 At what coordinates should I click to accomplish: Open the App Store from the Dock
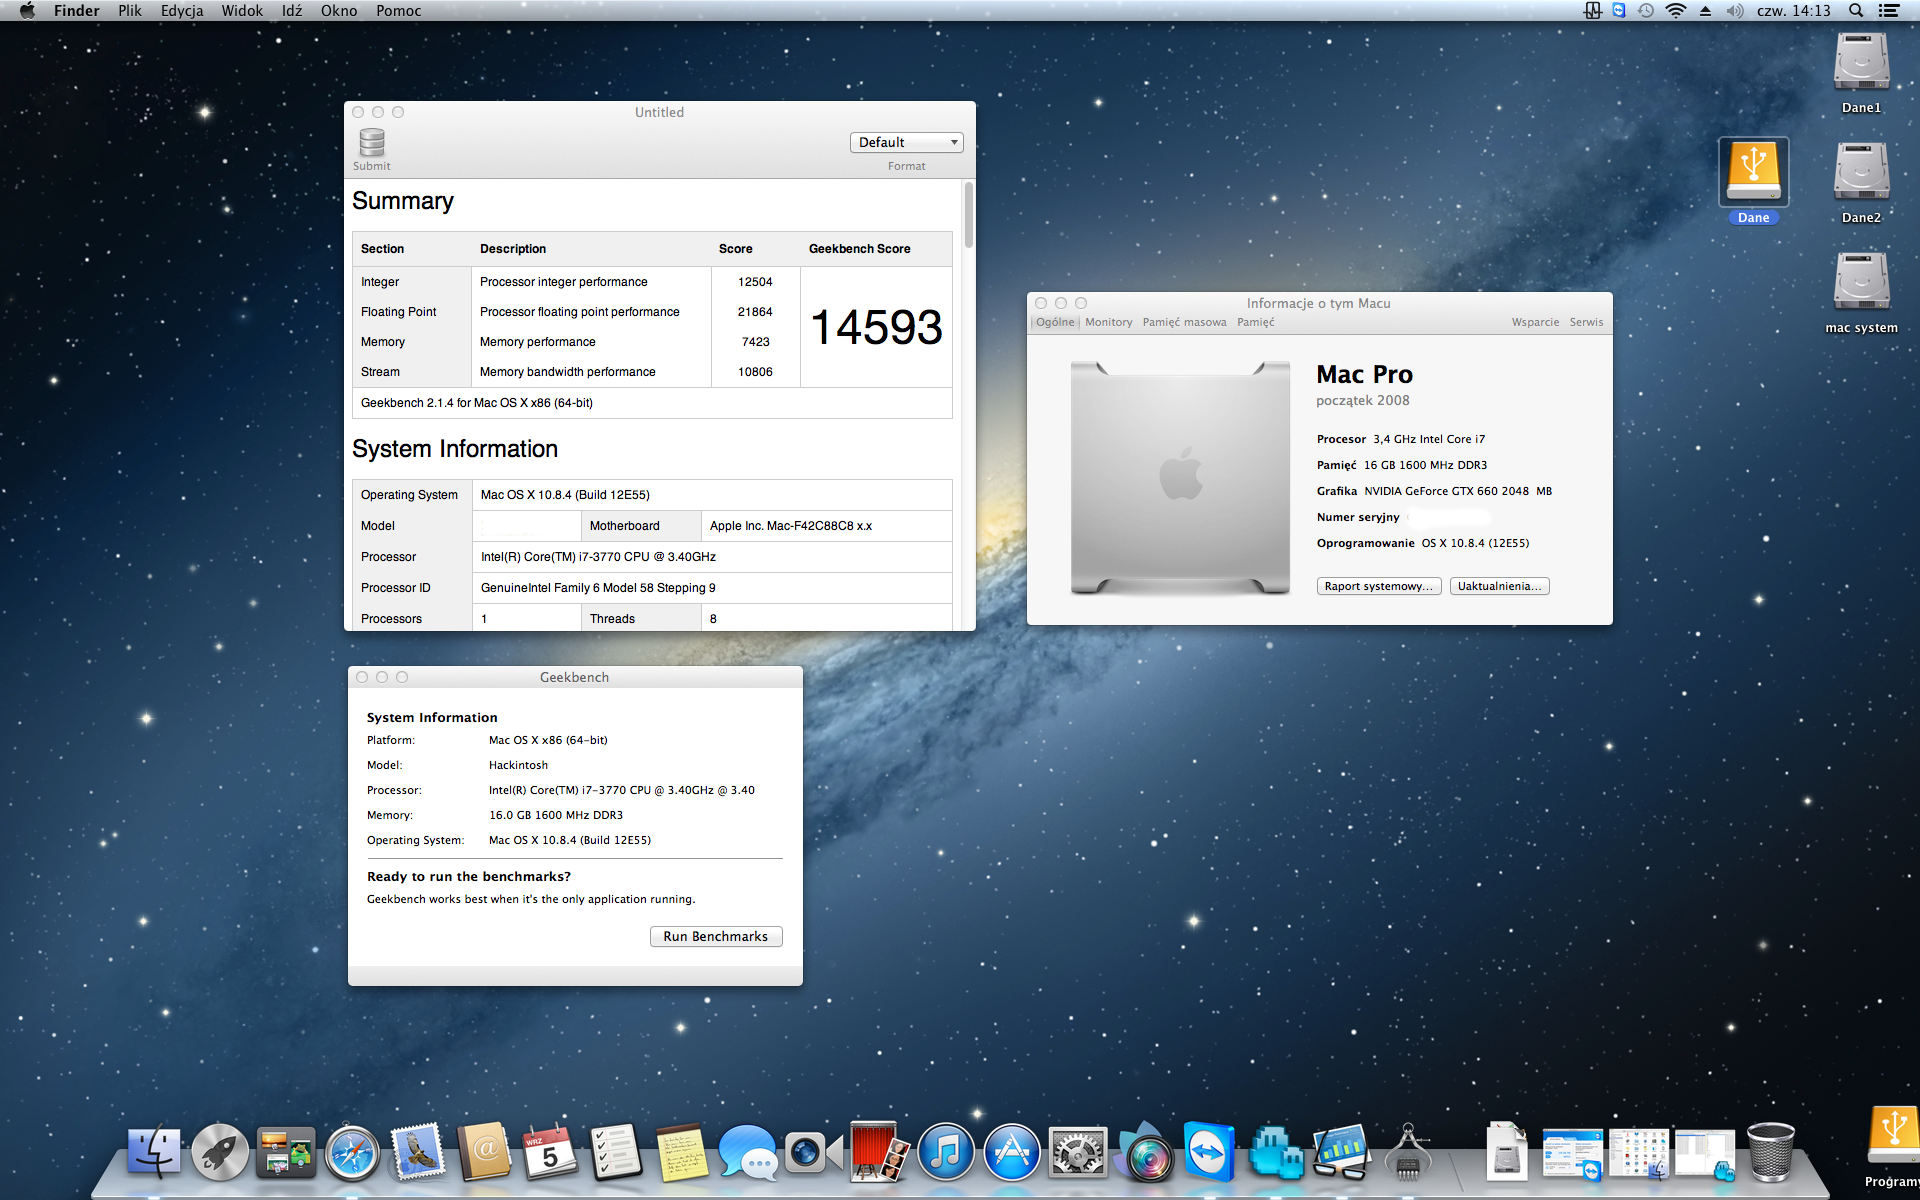(x=1011, y=1151)
